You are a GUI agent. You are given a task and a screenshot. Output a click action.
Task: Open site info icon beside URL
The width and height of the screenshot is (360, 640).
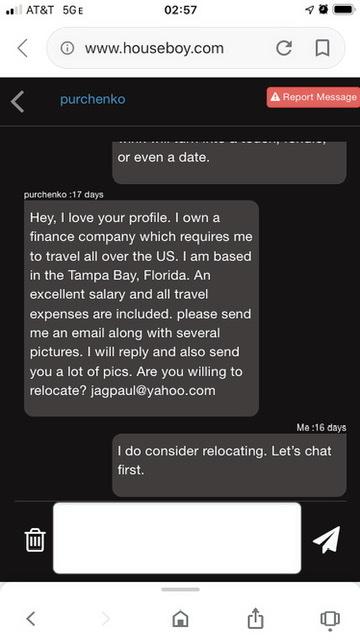67,49
